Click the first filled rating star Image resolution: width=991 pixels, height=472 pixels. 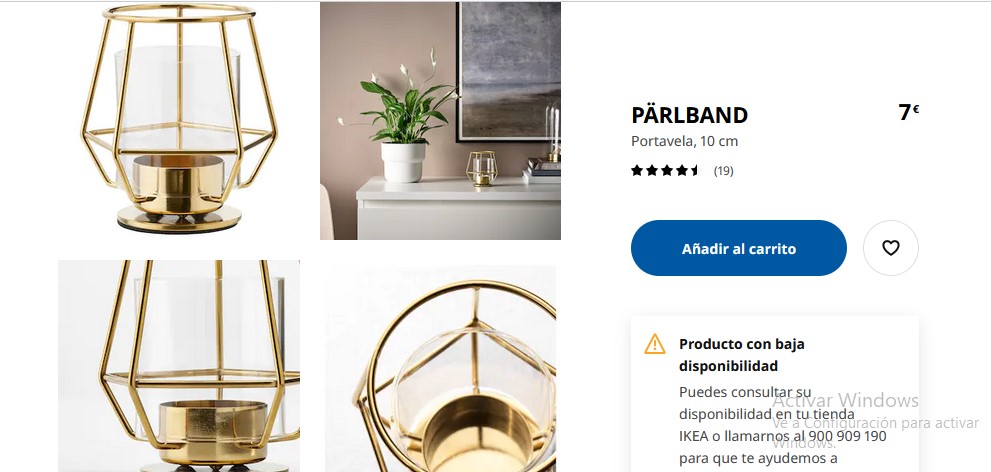[x=637, y=170]
